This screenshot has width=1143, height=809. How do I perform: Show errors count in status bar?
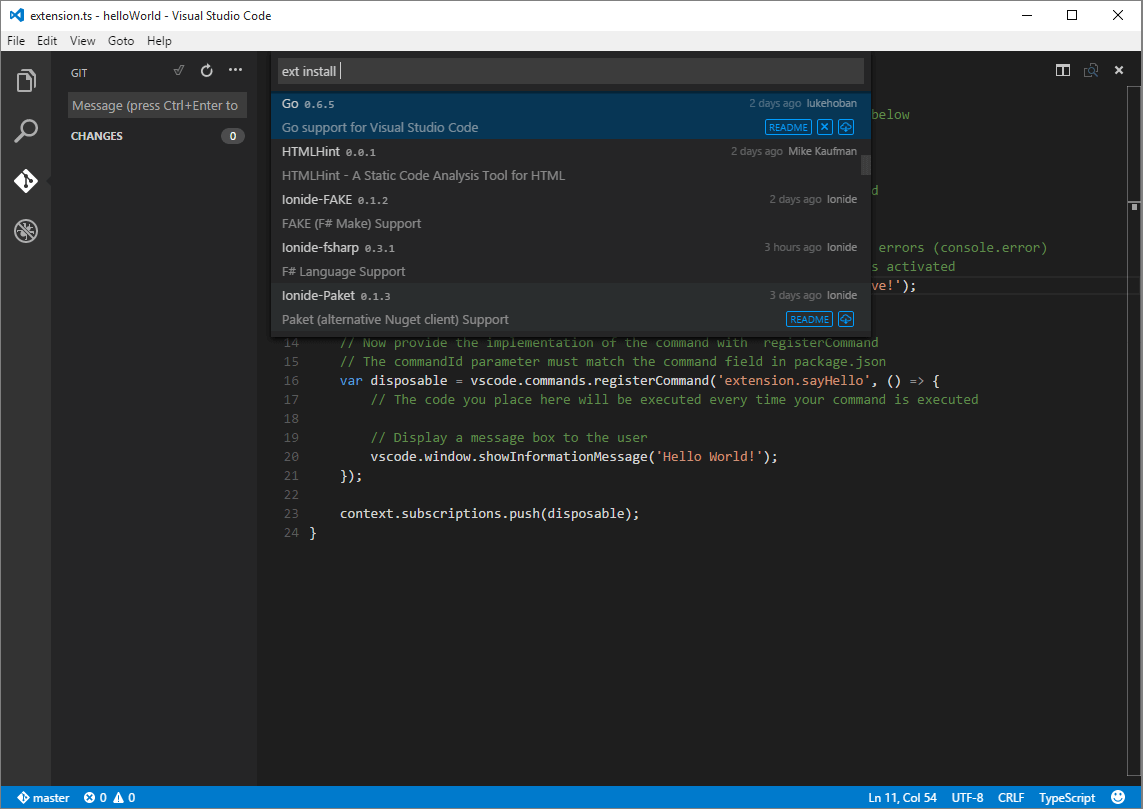click(x=95, y=797)
